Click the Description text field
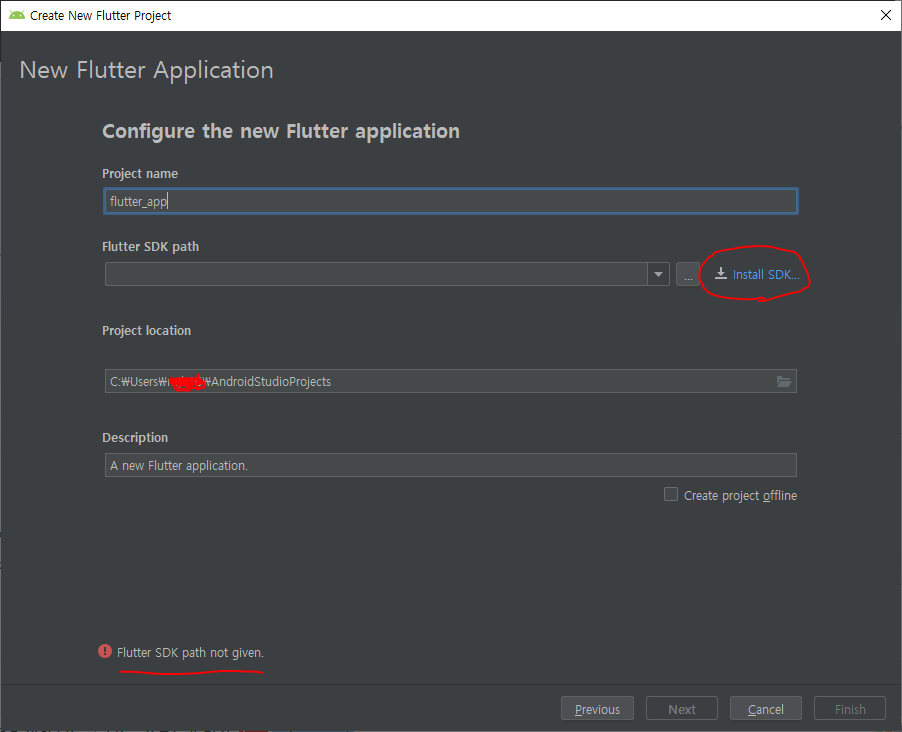This screenshot has height=732, width=902. coord(450,465)
